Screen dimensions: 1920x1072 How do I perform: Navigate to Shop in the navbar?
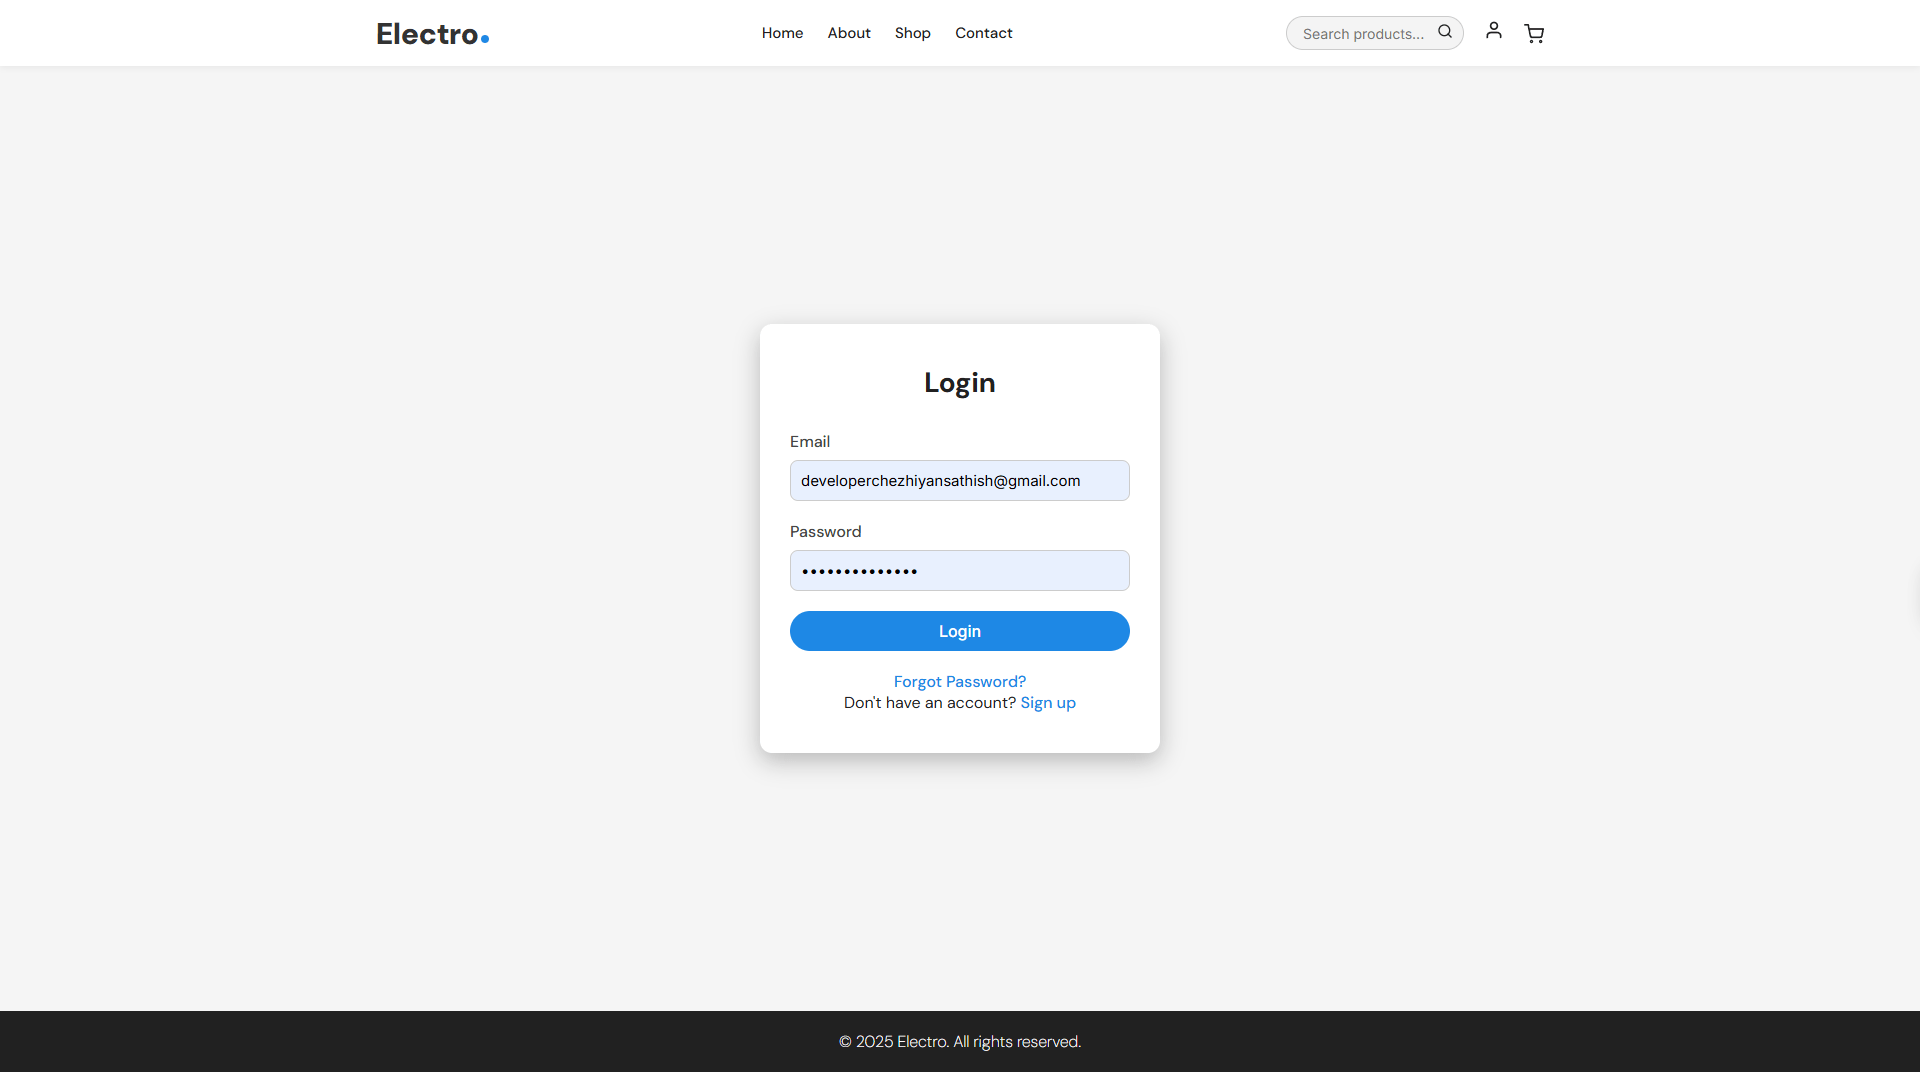[912, 33]
